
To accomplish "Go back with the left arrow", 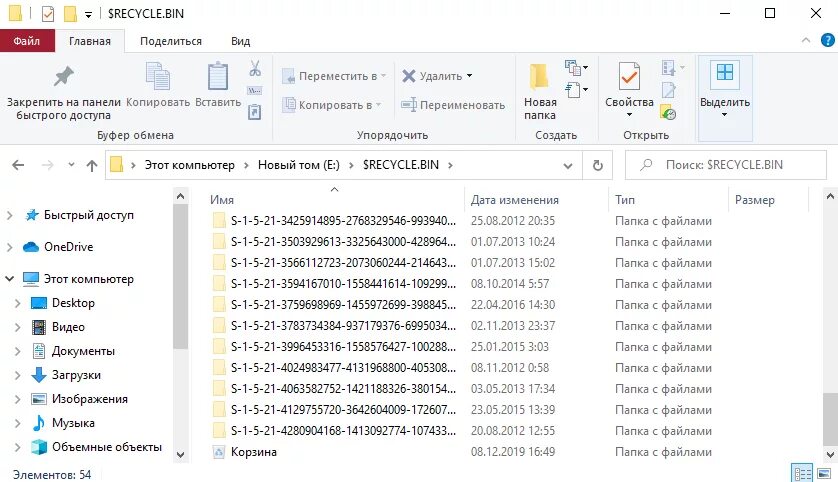I will [18, 165].
